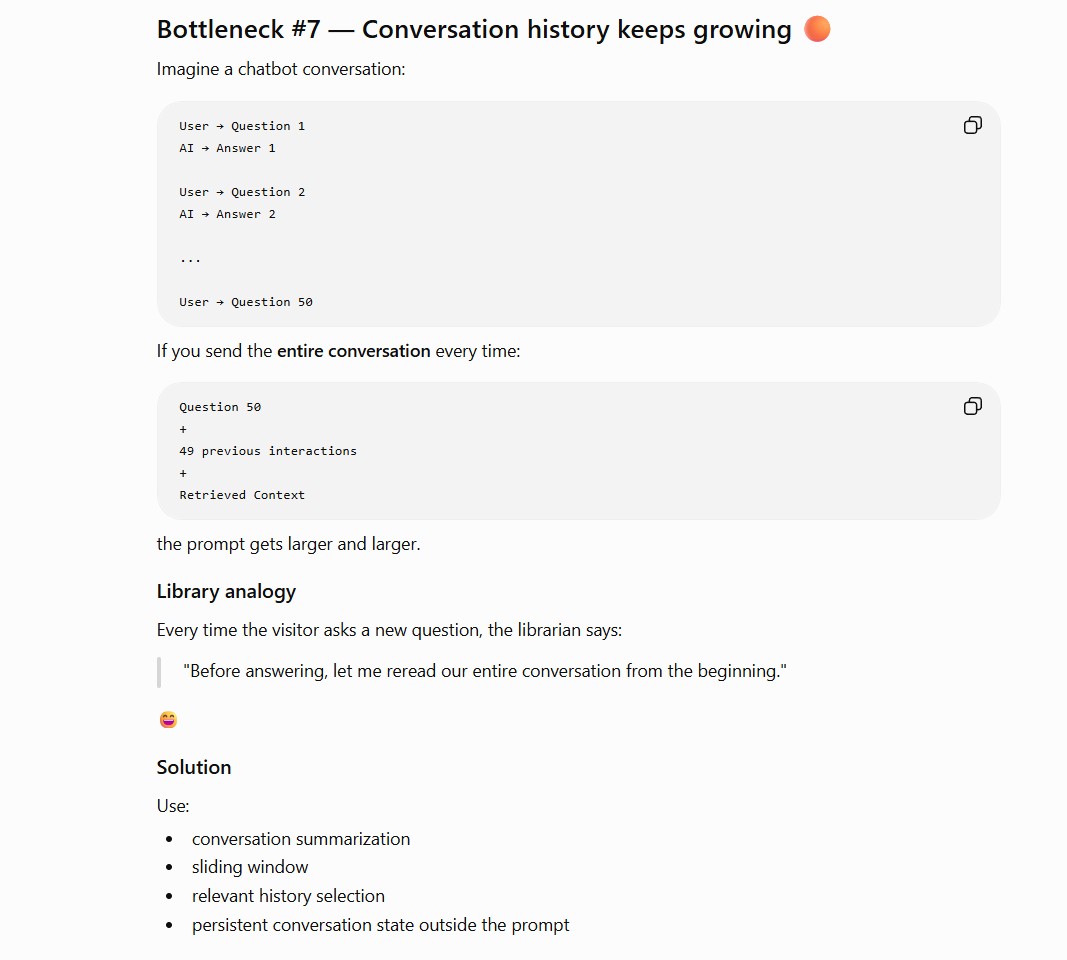Click the 'sliding window' bullet item
The image size is (1067, 960).
(250, 867)
